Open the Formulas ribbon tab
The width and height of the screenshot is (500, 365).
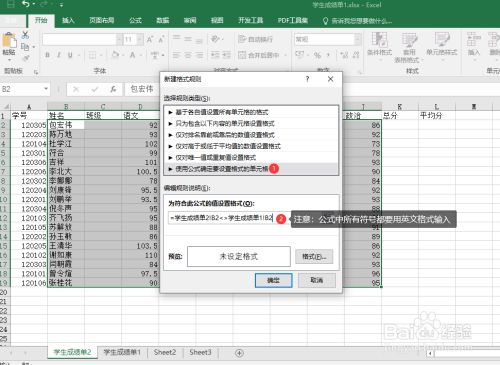click(x=135, y=20)
